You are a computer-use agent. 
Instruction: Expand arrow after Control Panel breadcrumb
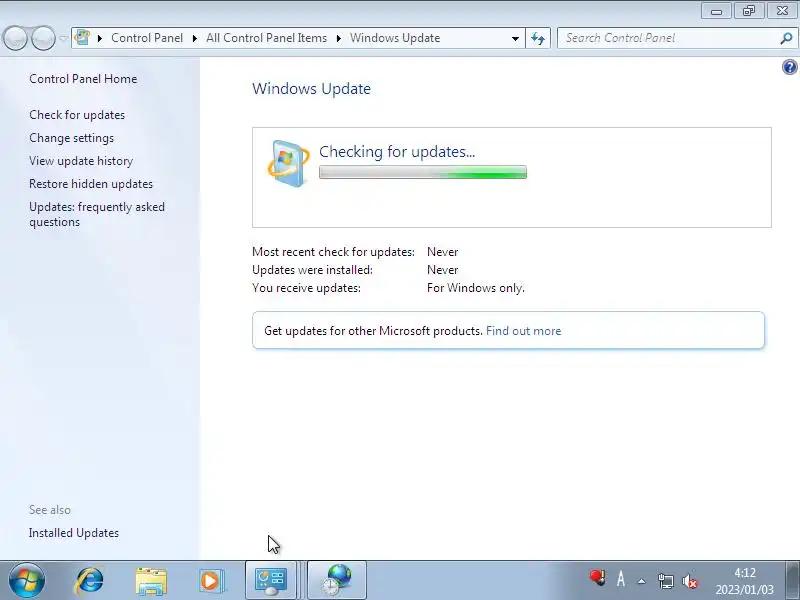(x=194, y=38)
